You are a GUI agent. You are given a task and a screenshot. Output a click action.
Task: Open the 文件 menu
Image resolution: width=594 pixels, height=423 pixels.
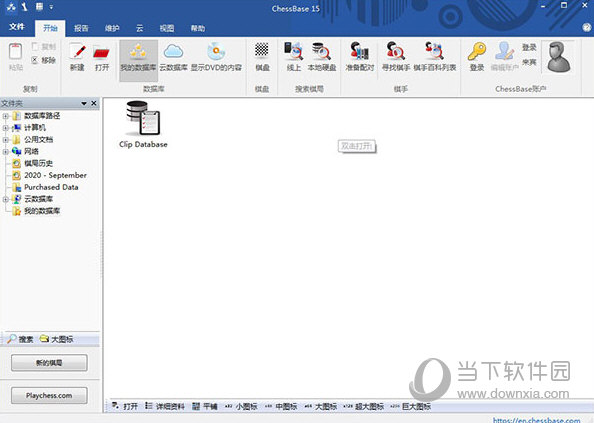coord(17,27)
